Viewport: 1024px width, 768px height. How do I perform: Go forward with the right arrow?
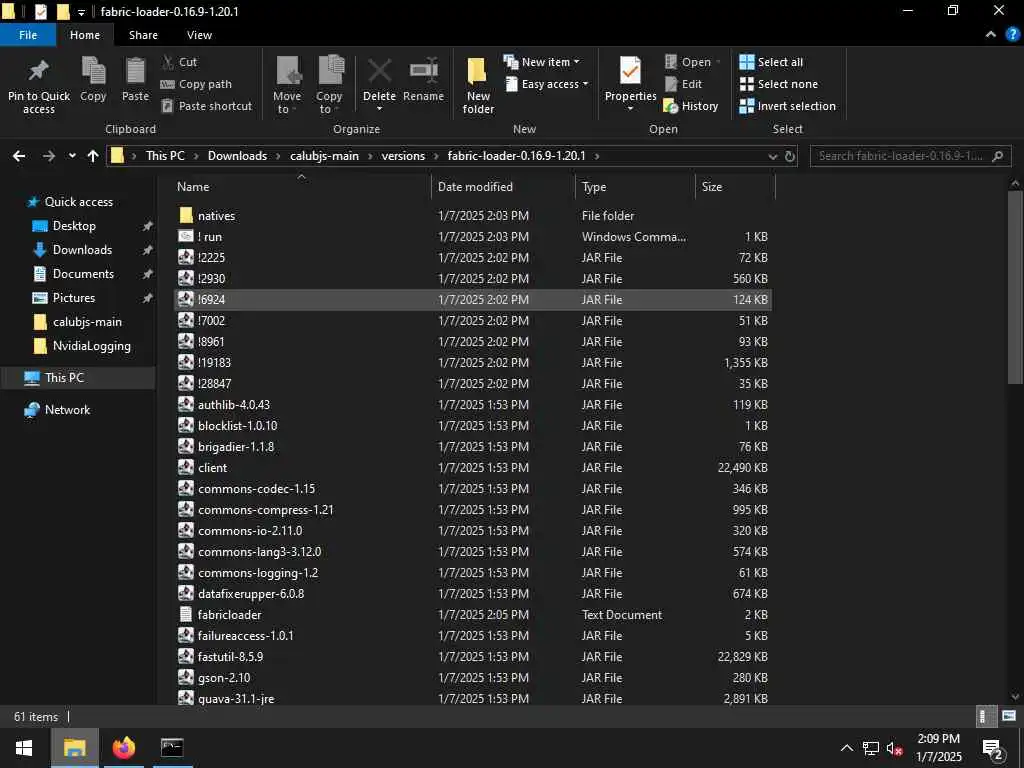click(49, 156)
